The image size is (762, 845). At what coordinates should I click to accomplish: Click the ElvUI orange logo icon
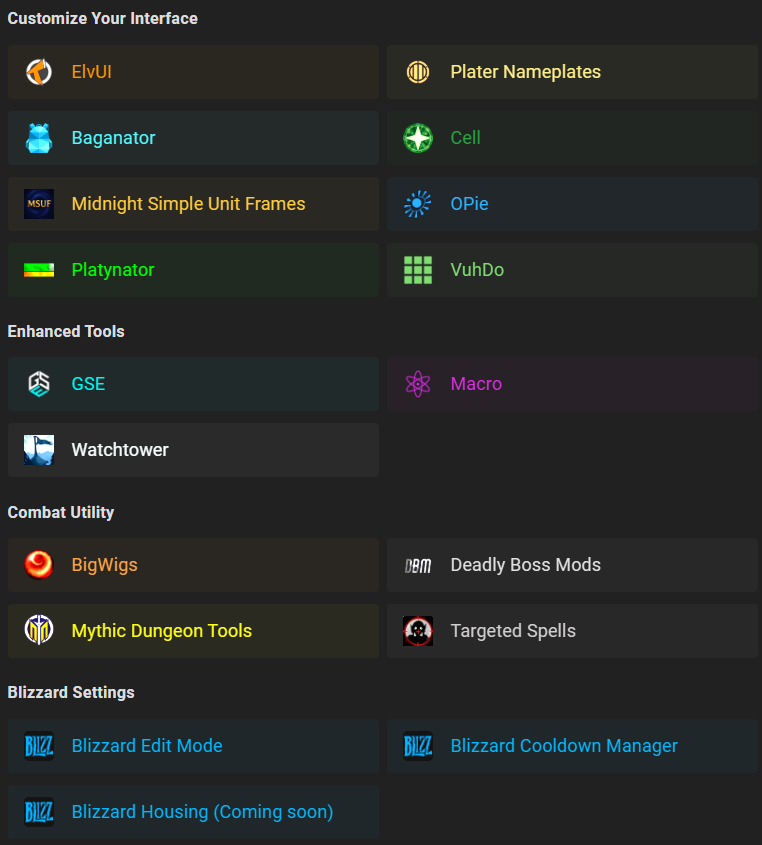coord(39,72)
